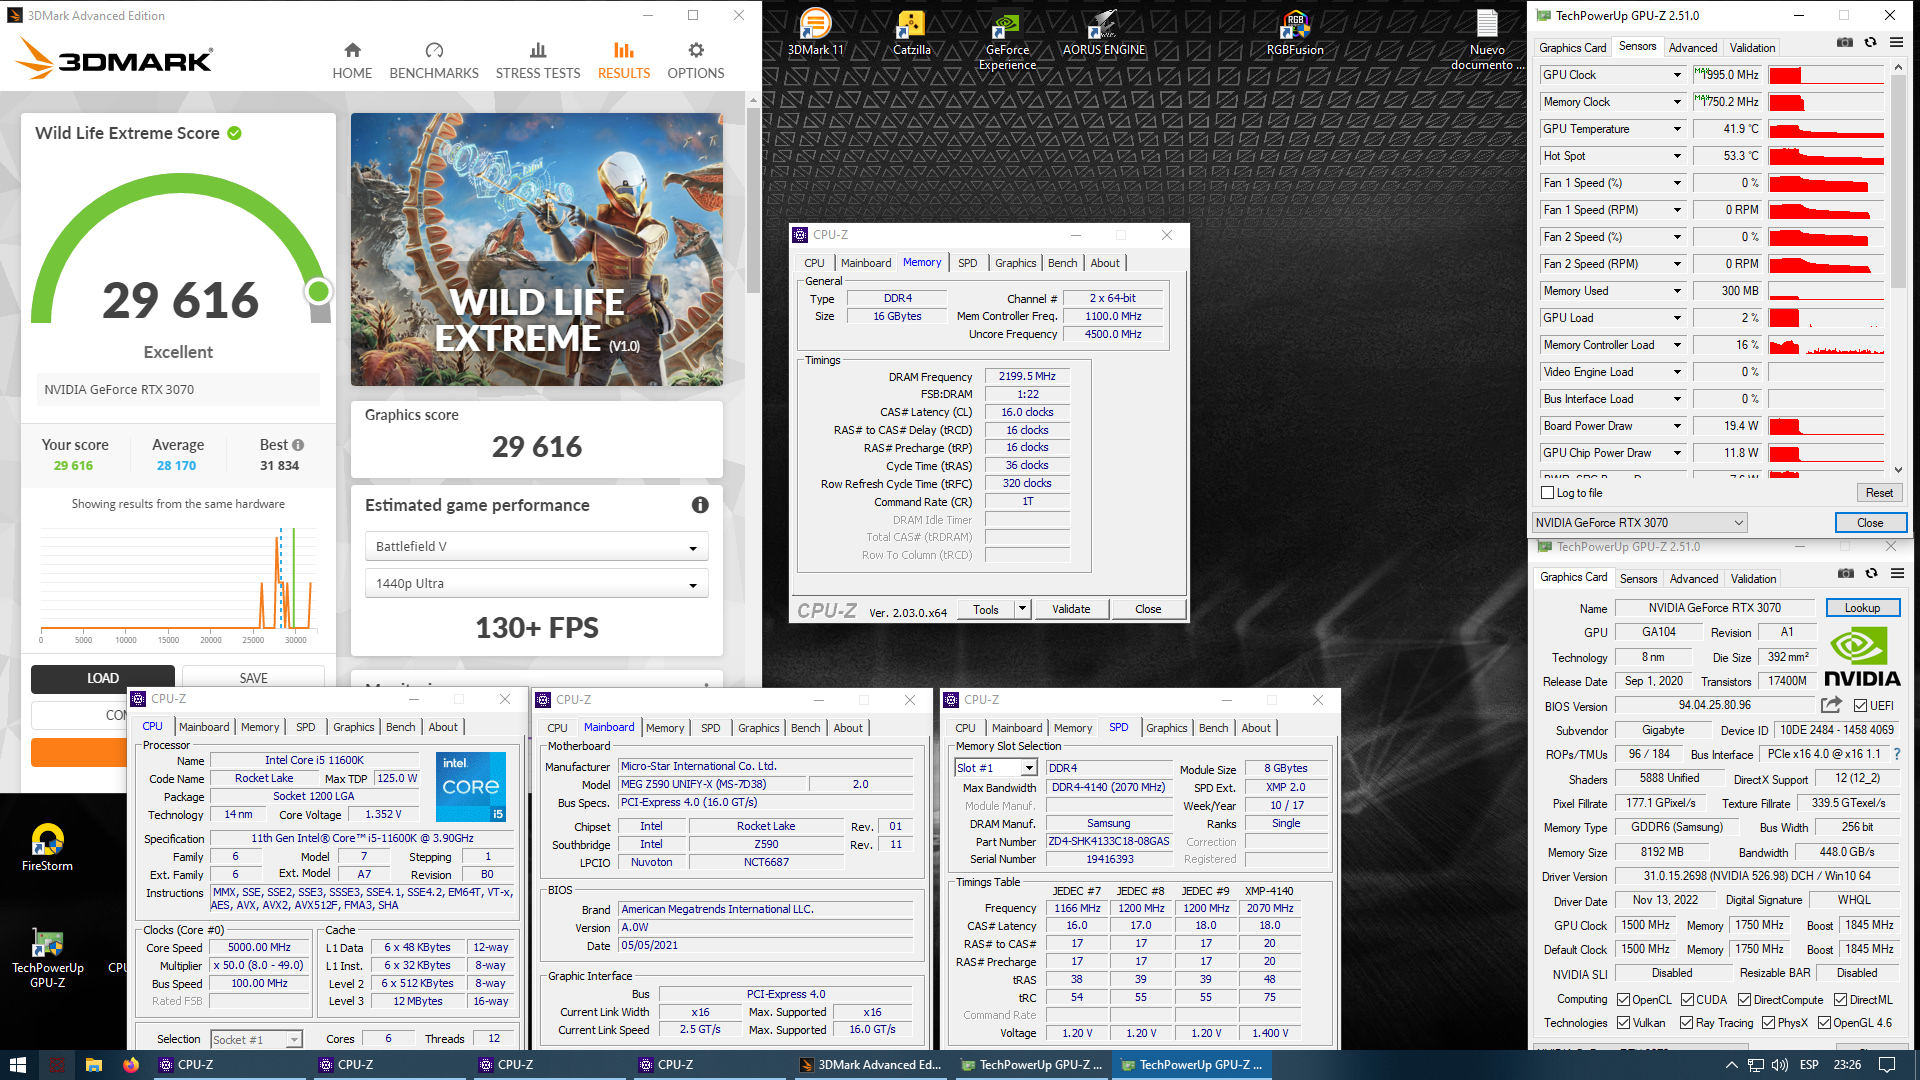Expand Battlefield V game dropdown
The height and width of the screenshot is (1080, 1920).
point(536,547)
